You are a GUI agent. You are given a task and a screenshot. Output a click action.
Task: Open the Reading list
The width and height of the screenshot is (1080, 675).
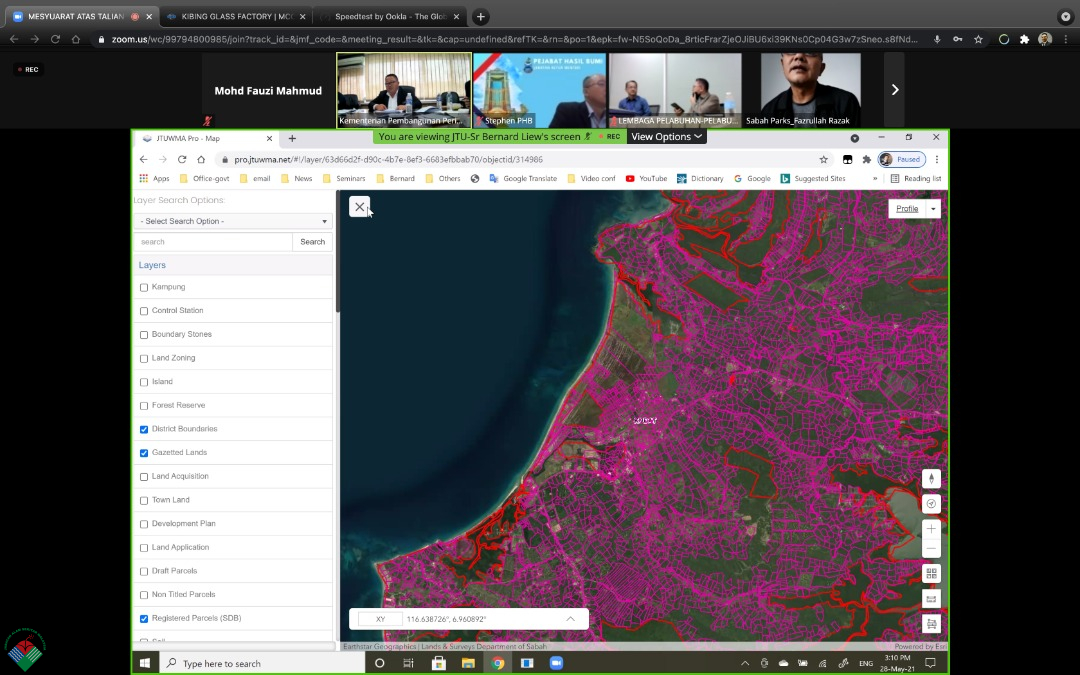(x=916, y=178)
